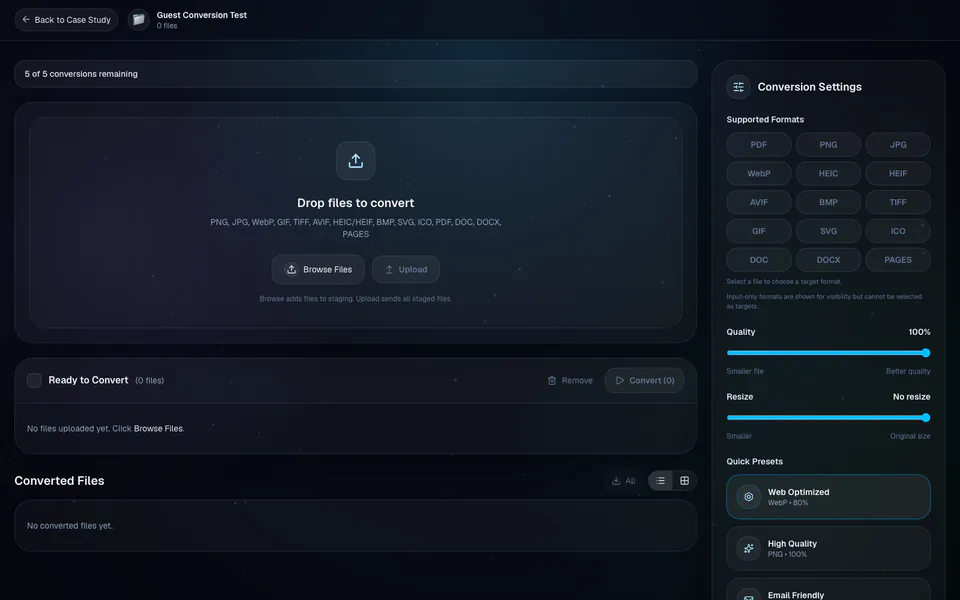
Task: Select the PNG format chip
Action: pos(828,144)
